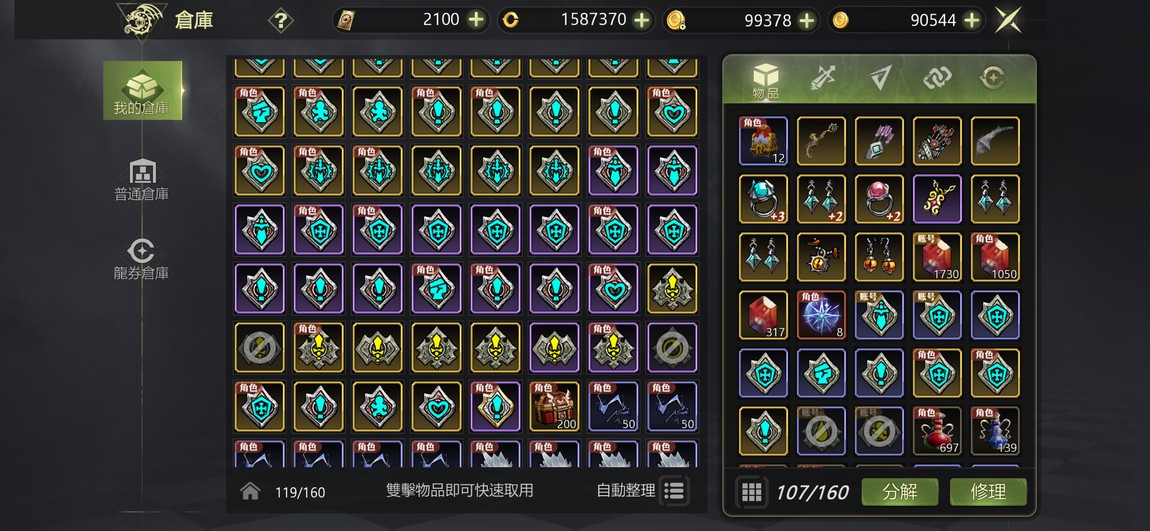This screenshot has width=1150, height=531.
Task: Open the help question mark icon
Action: tap(281, 20)
